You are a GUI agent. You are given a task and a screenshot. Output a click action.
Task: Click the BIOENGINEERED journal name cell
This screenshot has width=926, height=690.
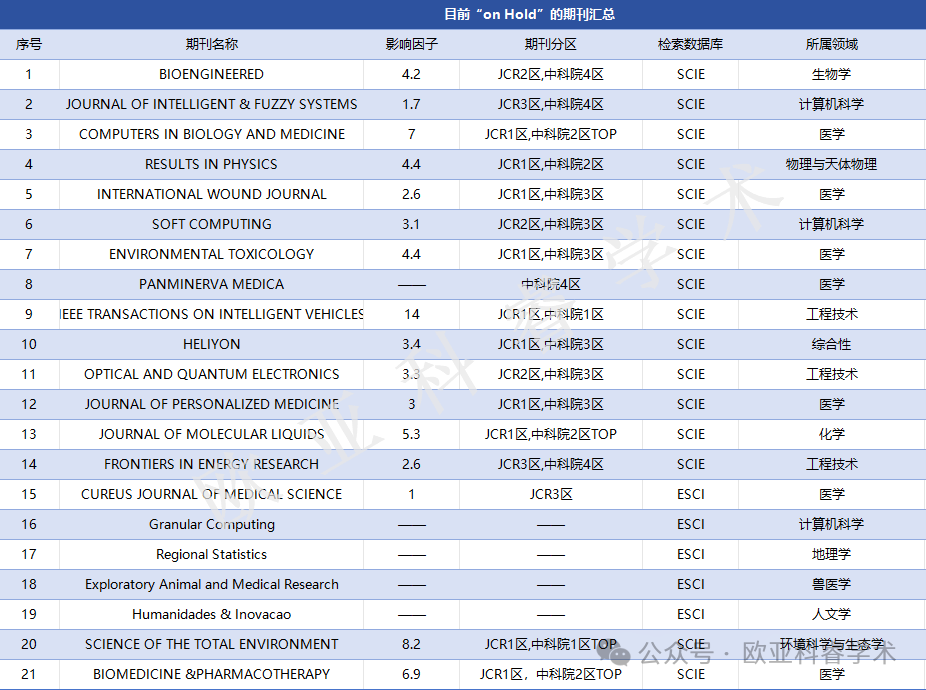coord(211,74)
